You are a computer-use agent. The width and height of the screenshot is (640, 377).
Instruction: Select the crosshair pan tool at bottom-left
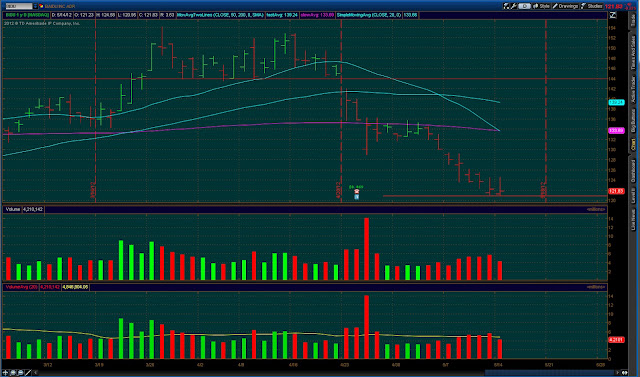tap(5, 373)
